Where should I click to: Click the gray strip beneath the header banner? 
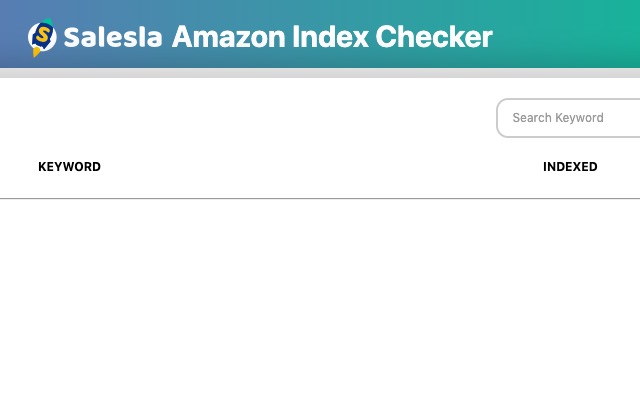(320, 73)
